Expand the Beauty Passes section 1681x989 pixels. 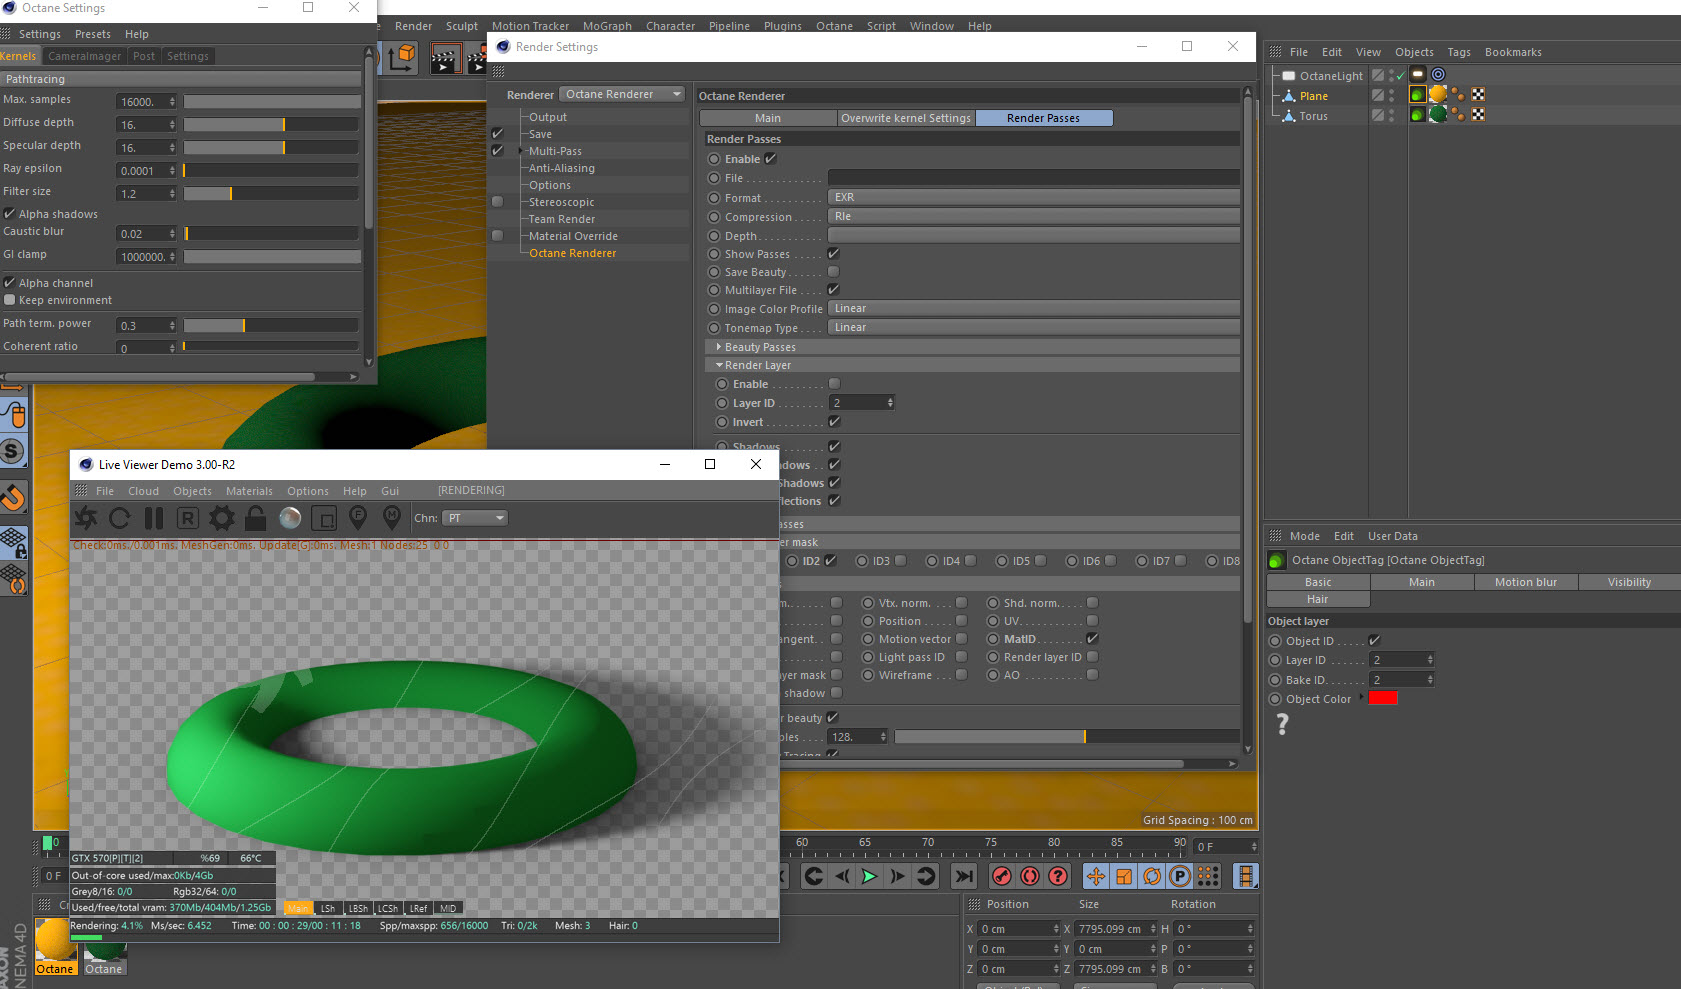tap(719, 347)
